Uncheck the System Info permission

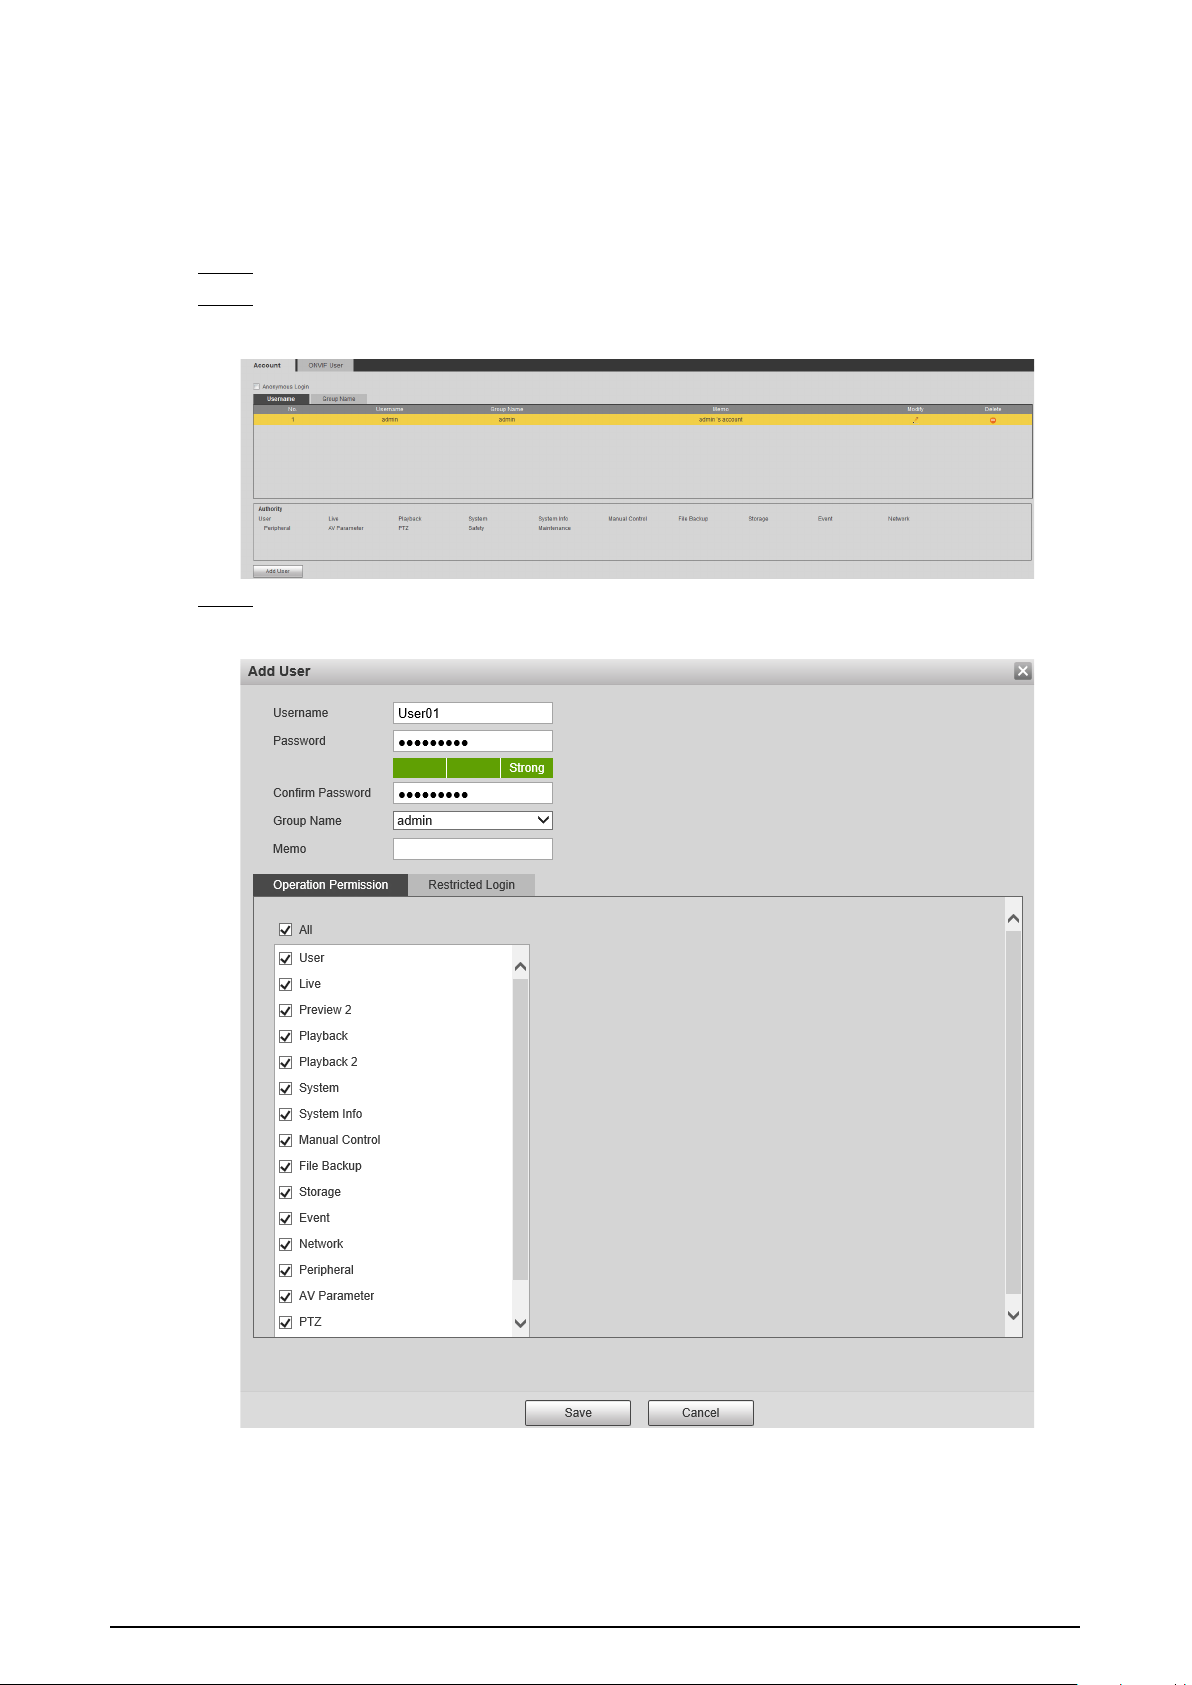(x=285, y=1114)
